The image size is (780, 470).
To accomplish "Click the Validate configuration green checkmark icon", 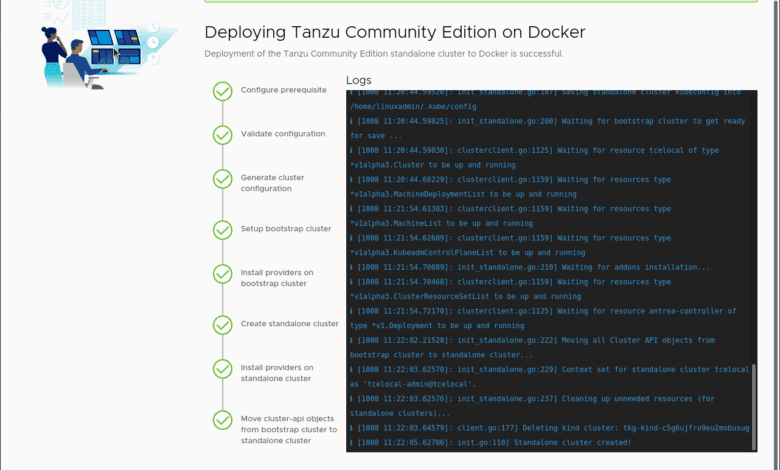I will [x=222, y=135].
